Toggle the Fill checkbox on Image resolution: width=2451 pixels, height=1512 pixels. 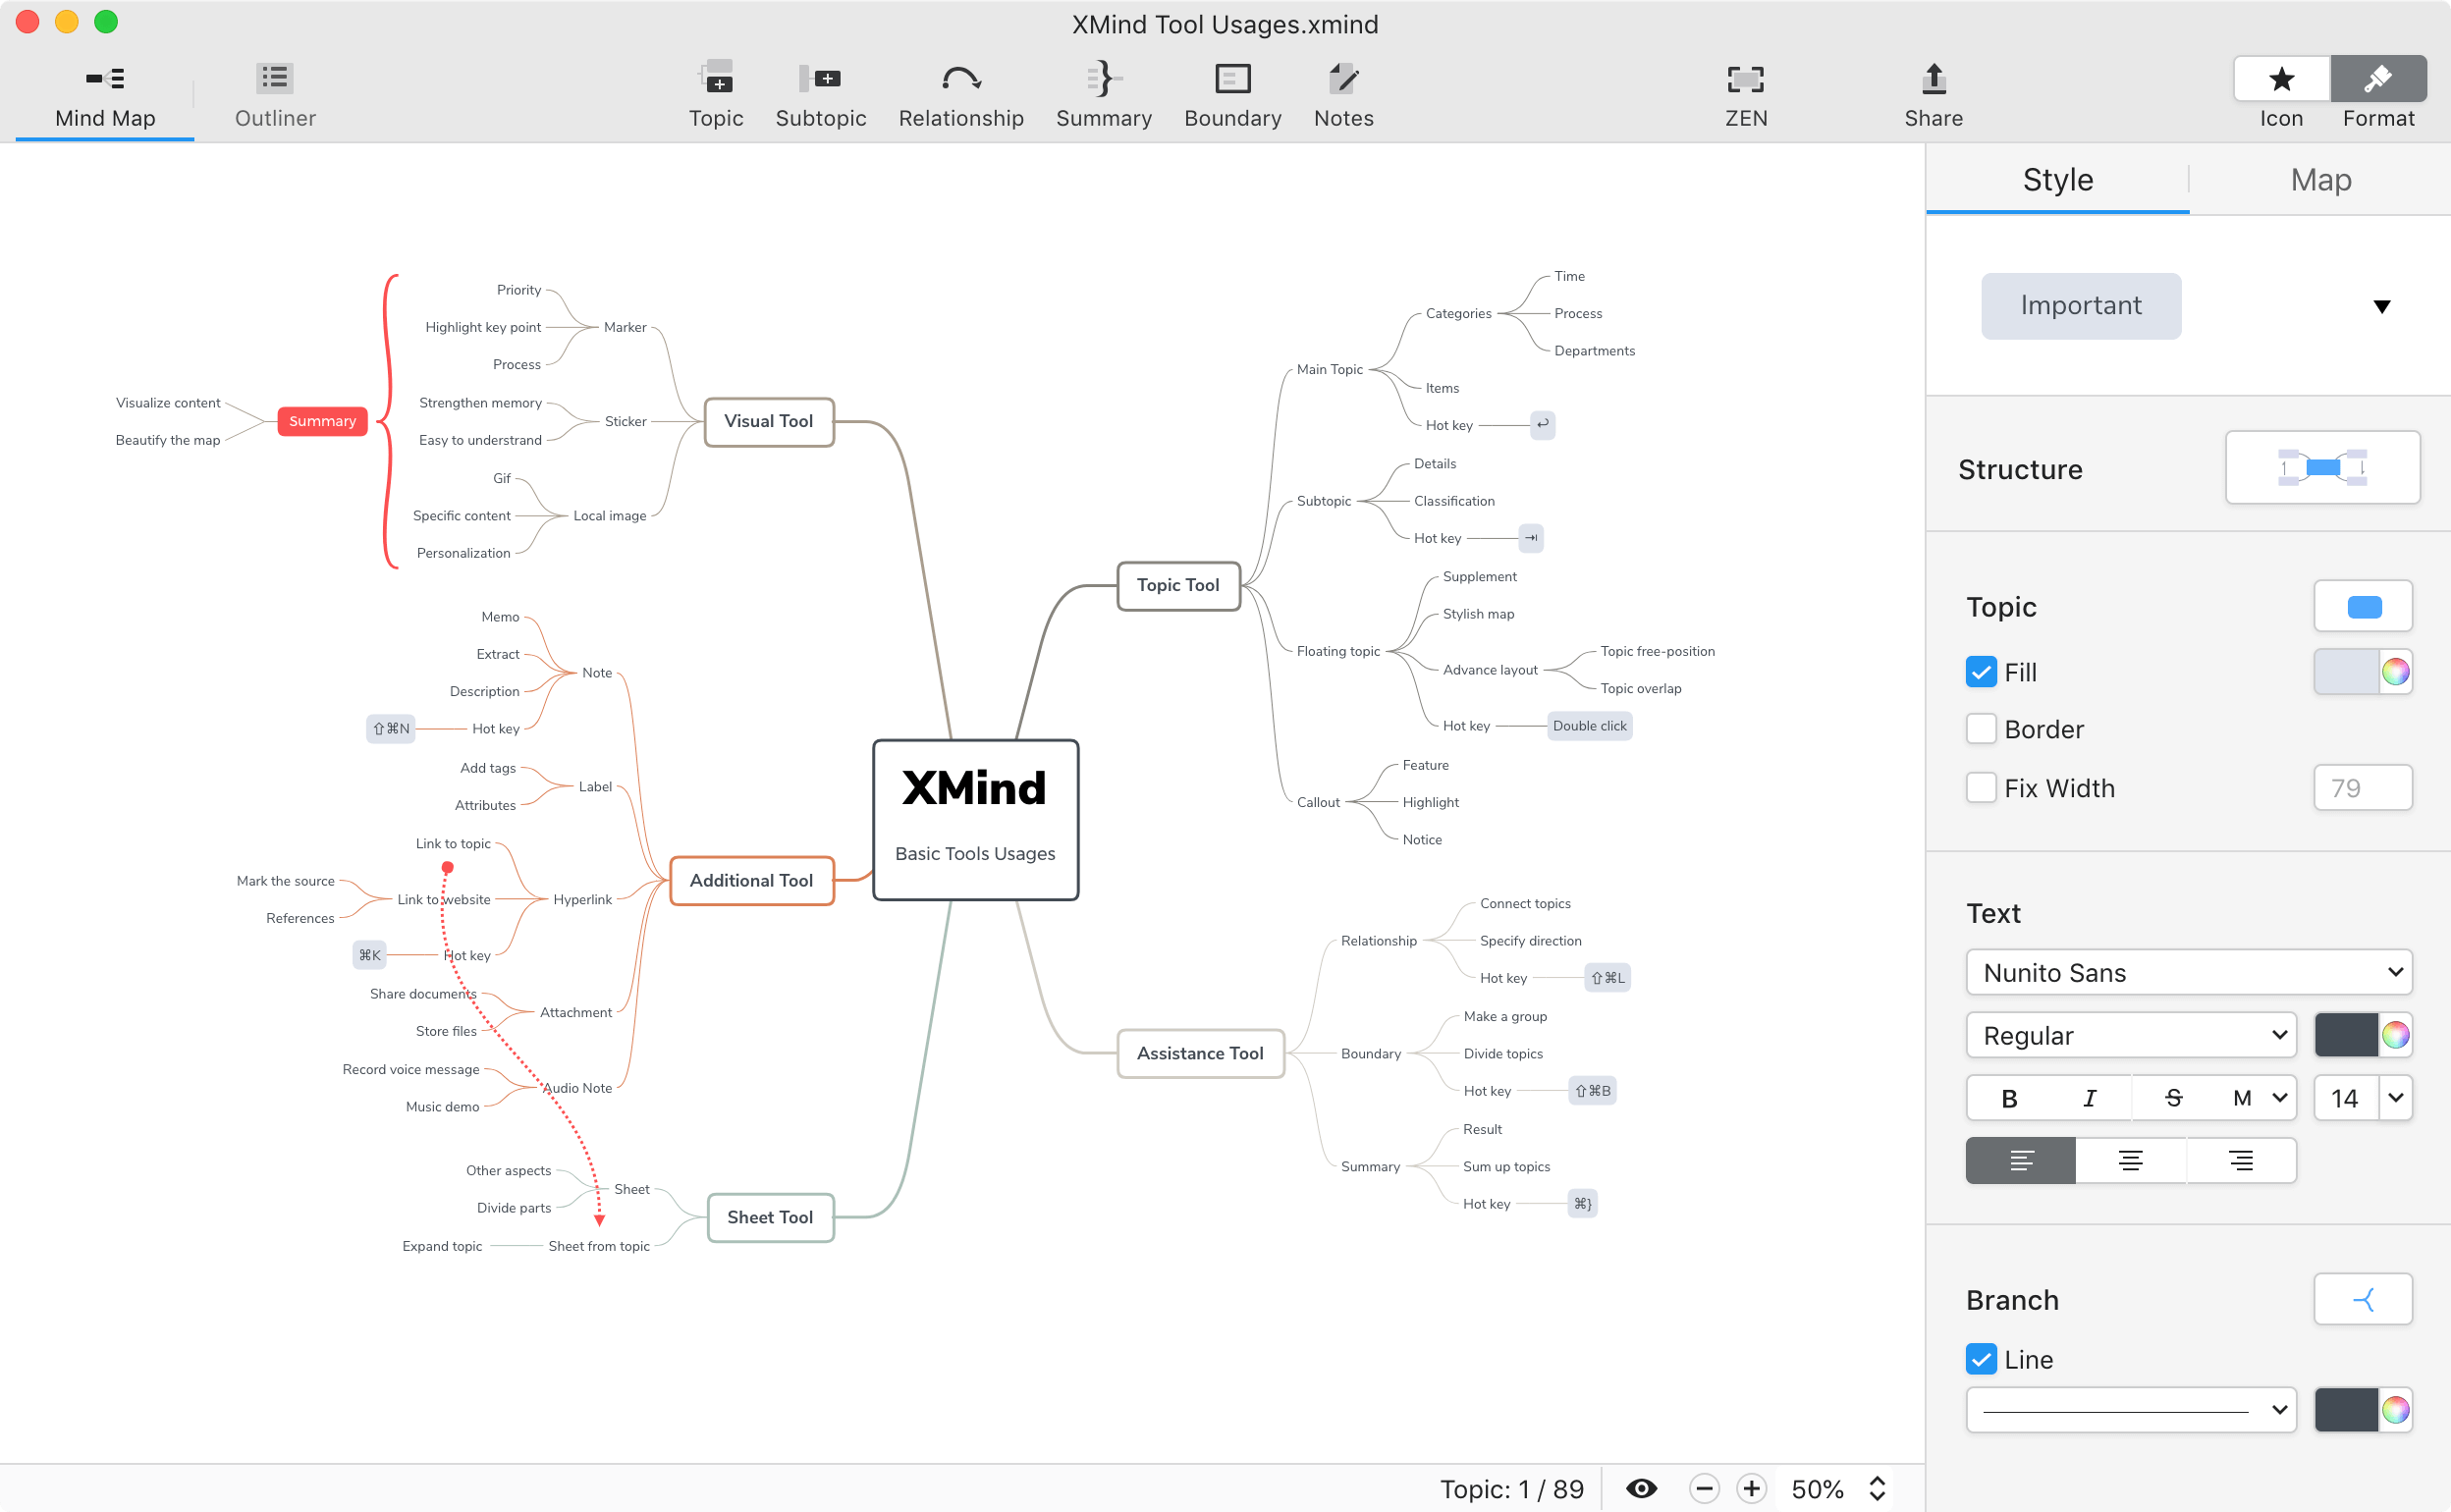pos(1980,671)
